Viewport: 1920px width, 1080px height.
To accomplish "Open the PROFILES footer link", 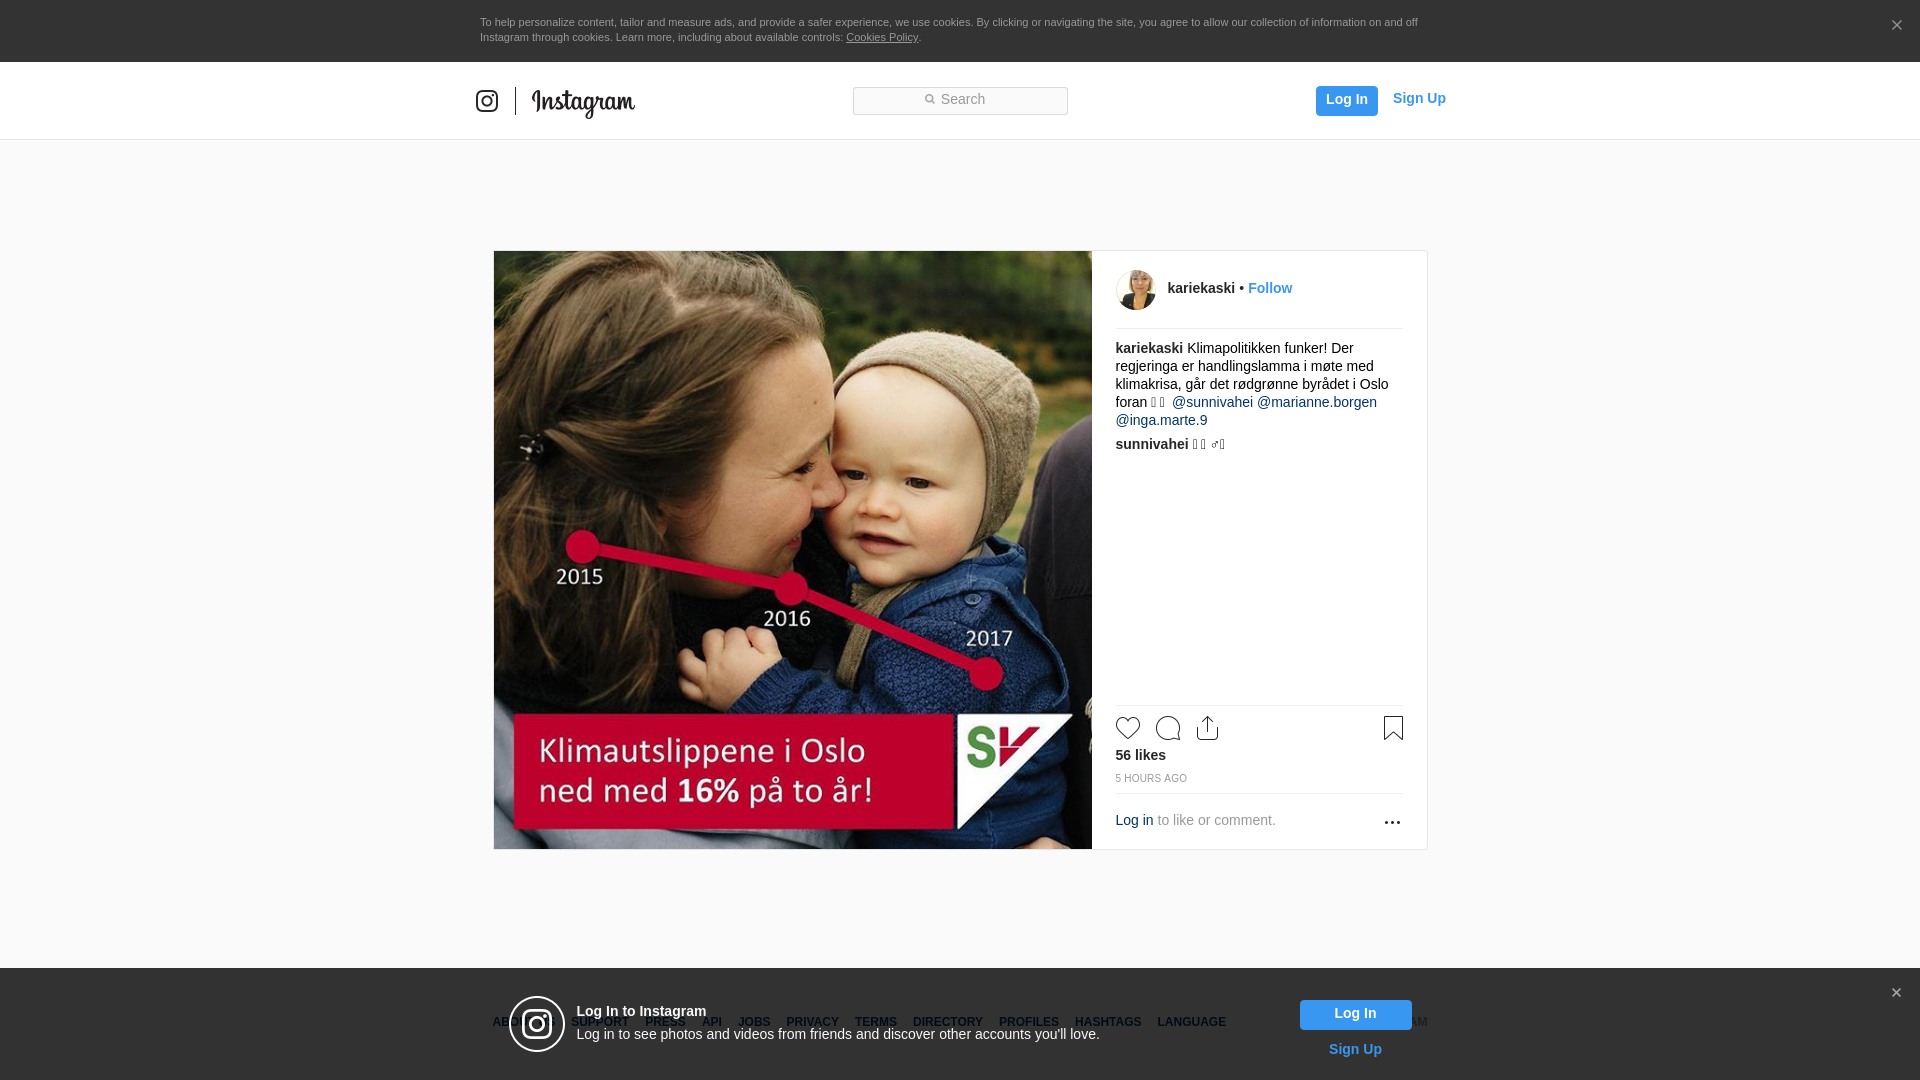I will click(1029, 1022).
